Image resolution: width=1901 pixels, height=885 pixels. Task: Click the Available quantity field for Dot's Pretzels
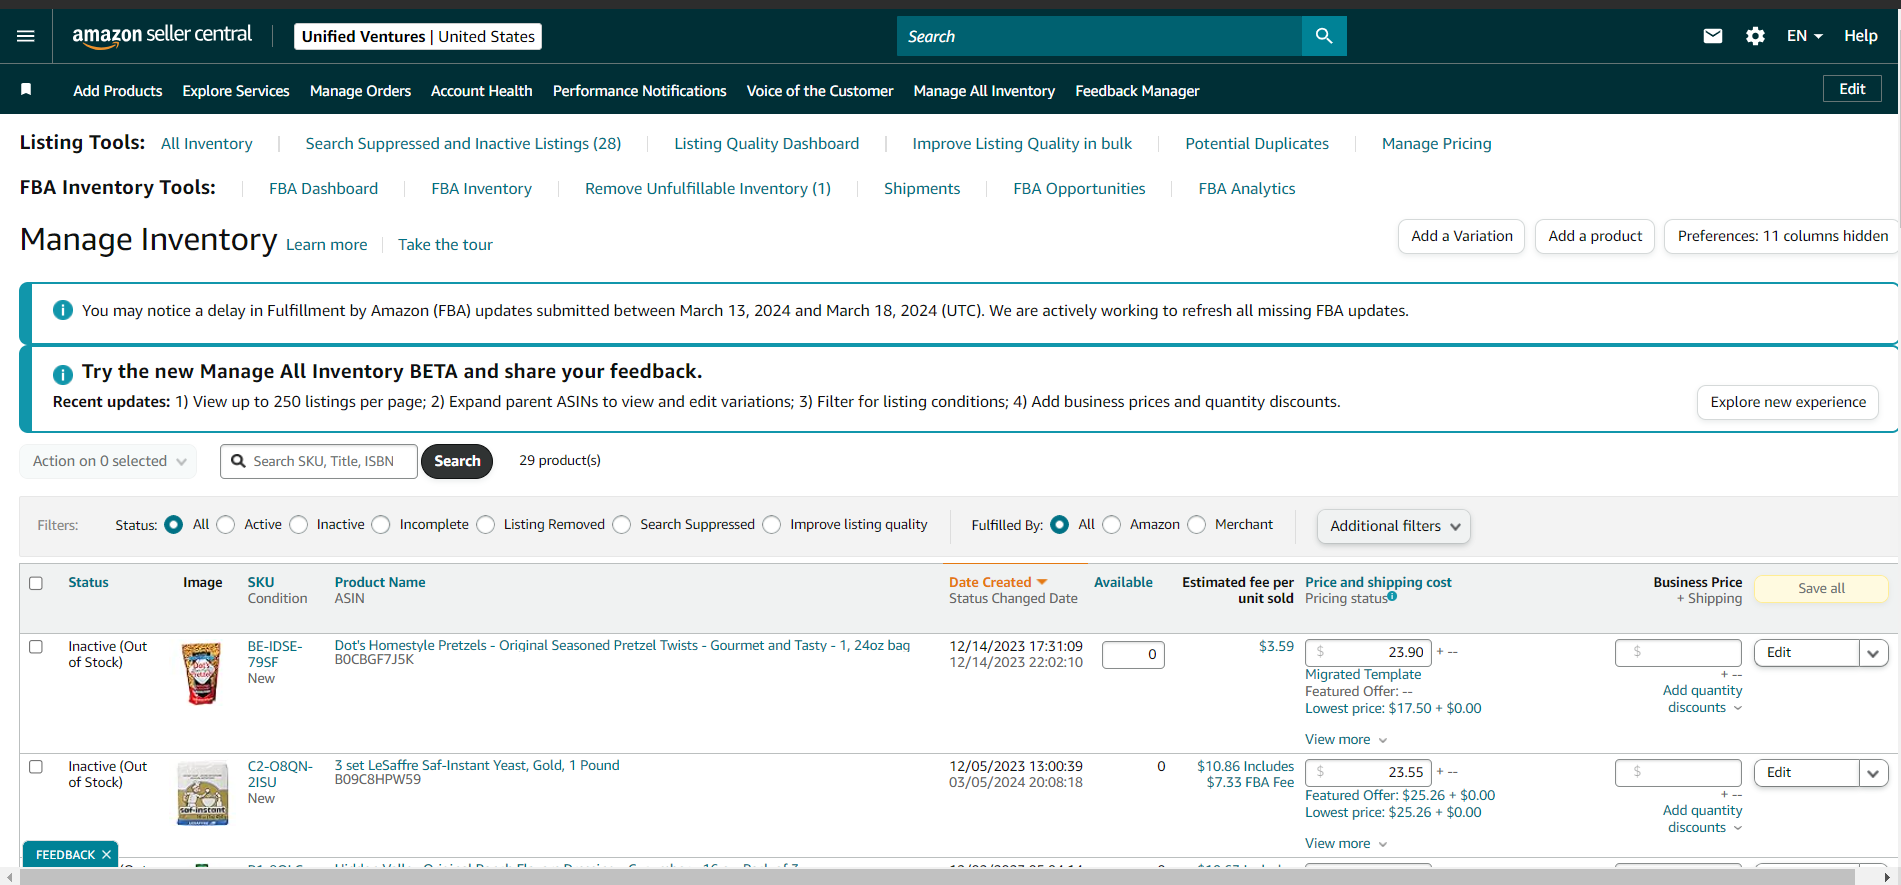click(1133, 655)
